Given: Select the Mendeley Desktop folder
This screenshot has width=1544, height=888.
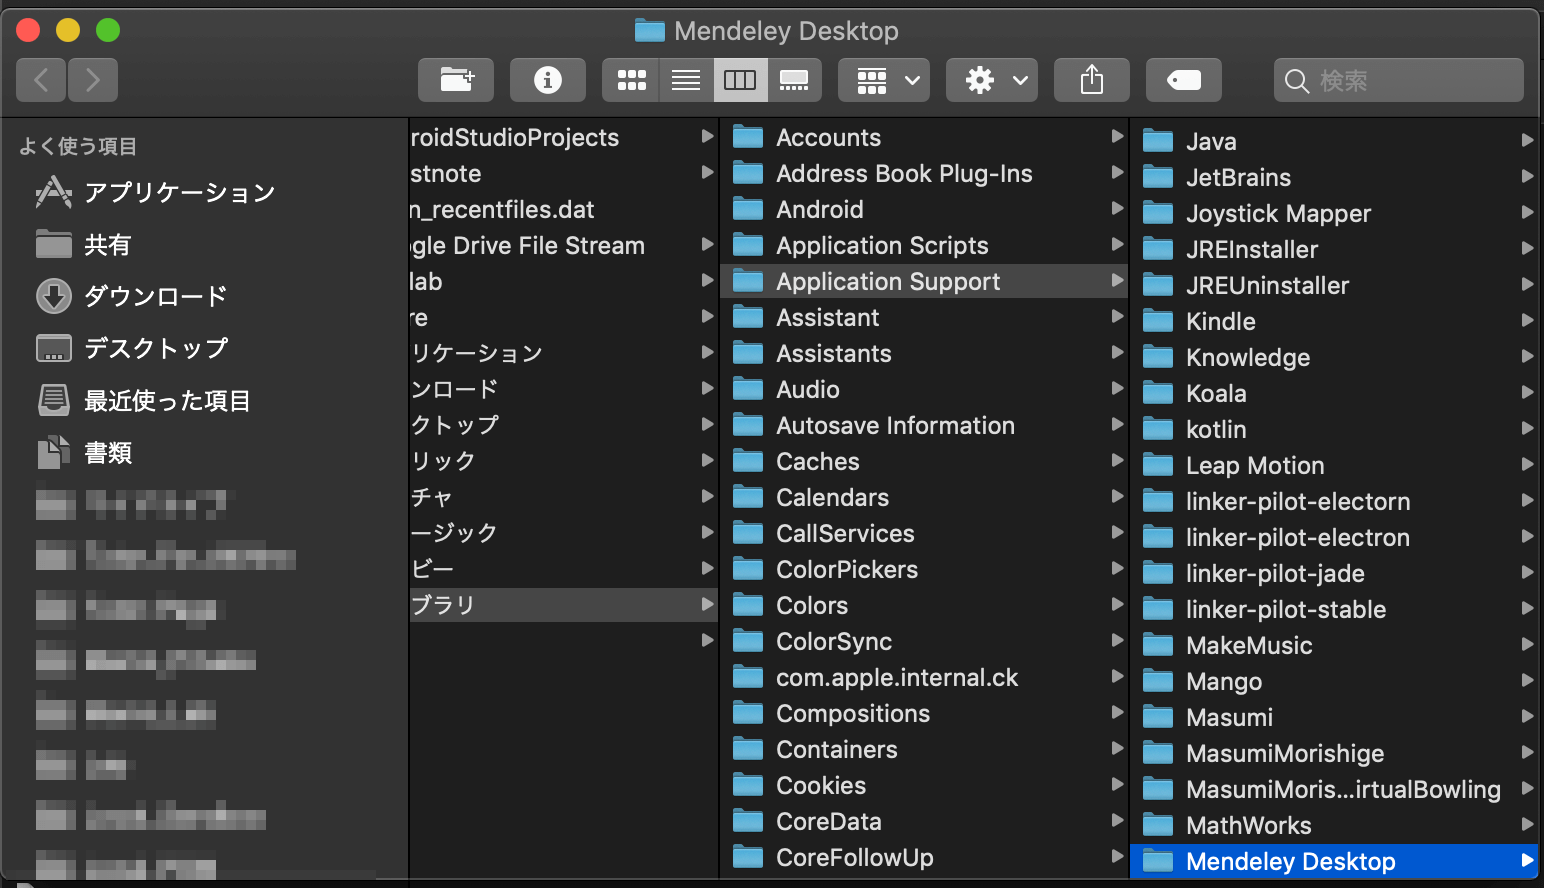Looking at the screenshot, I should [x=1334, y=861].
